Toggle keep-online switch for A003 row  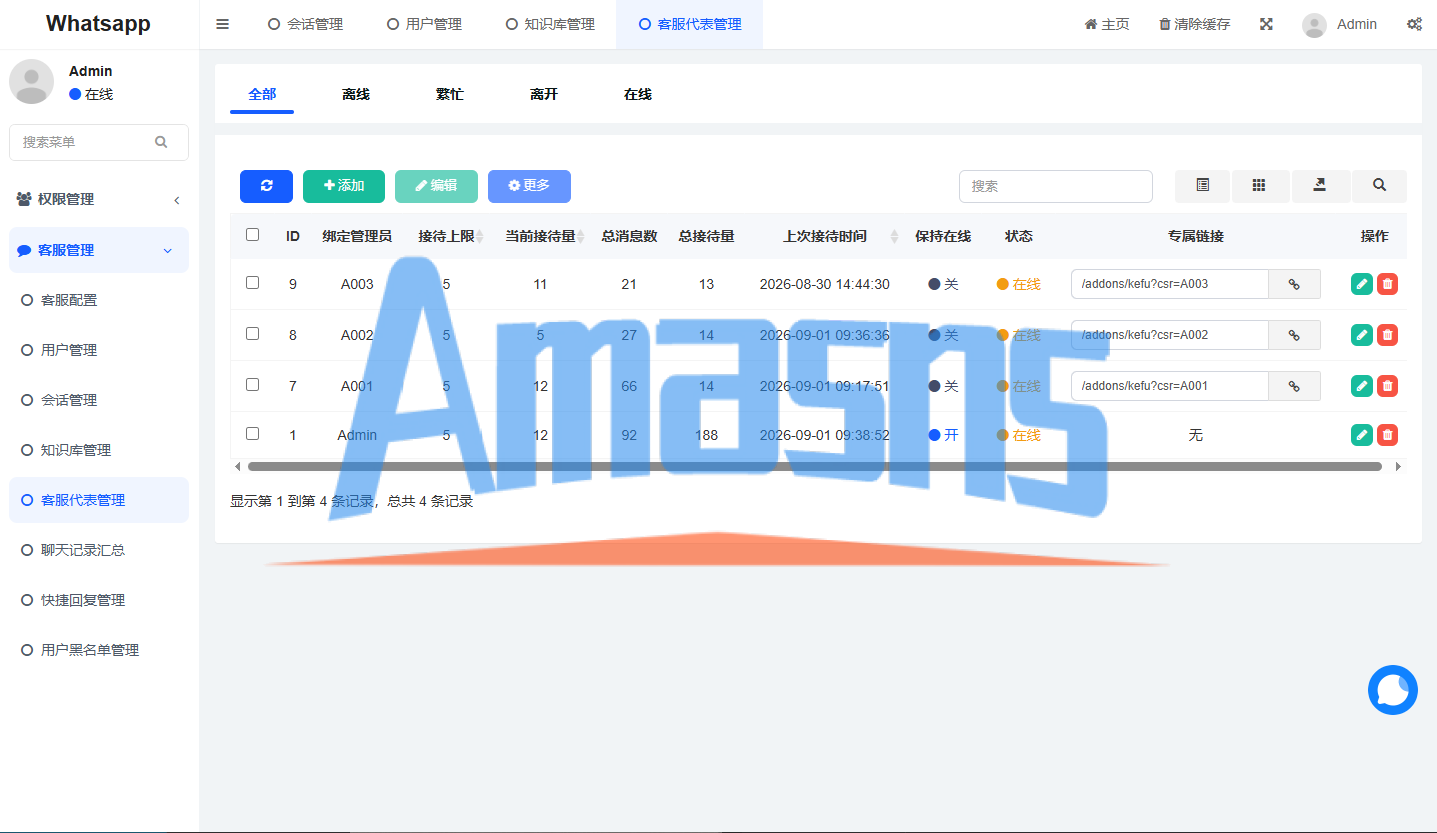[x=943, y=284]
